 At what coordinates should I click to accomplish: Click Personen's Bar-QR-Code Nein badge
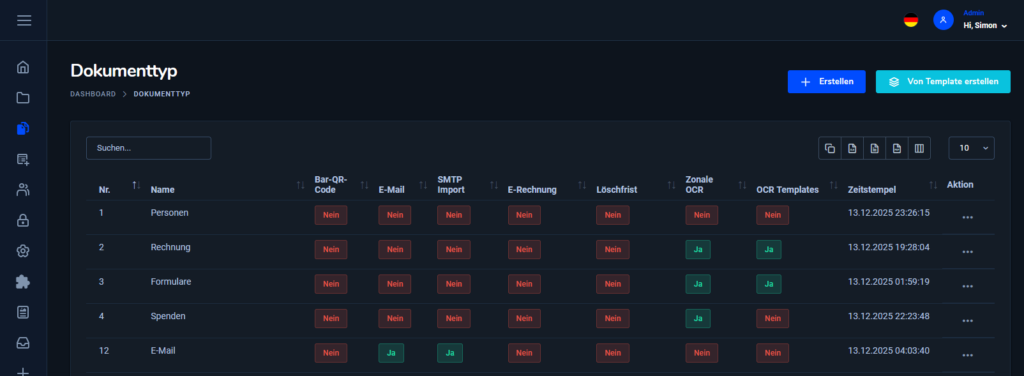pos(331,215)
